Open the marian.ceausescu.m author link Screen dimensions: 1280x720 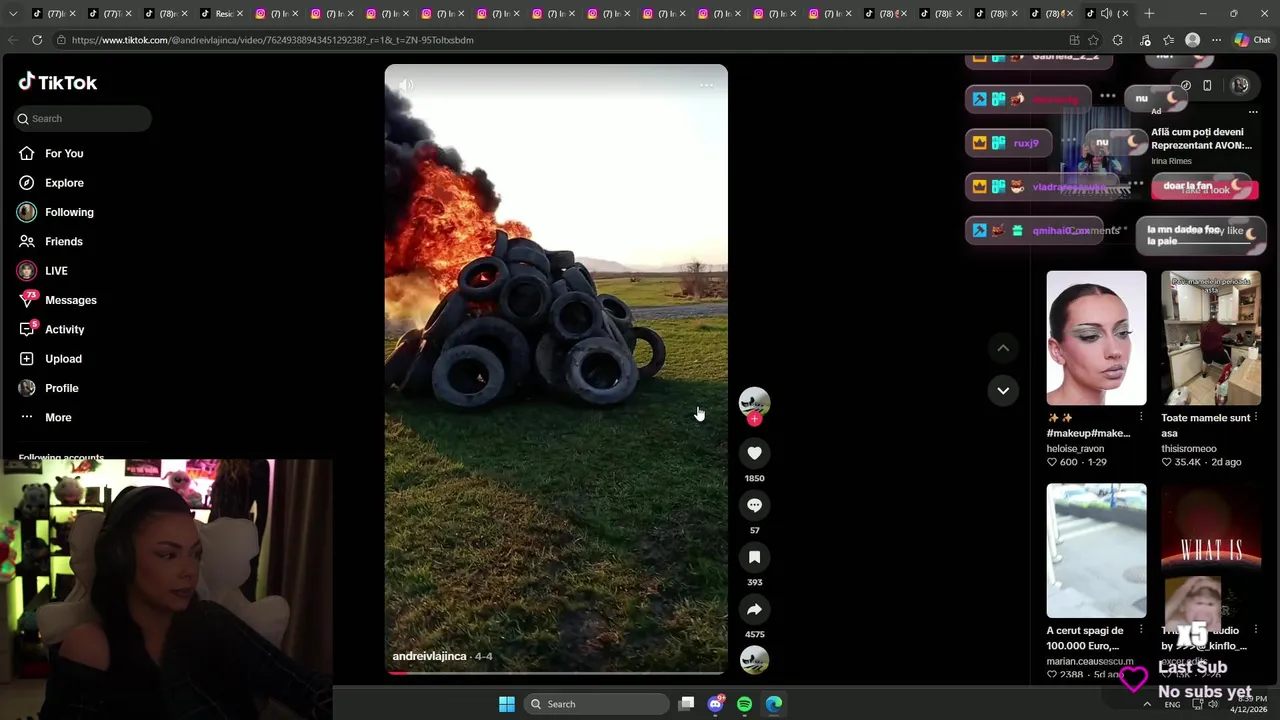pos(1090,661)
